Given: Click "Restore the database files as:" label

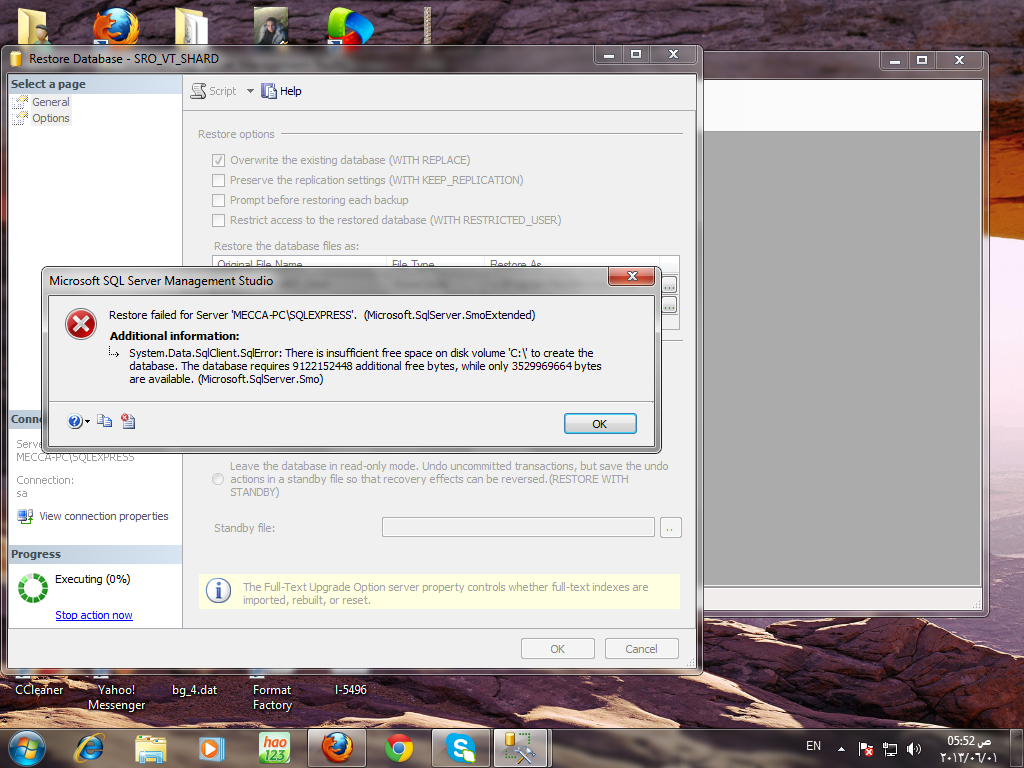Looking at the screenshot, I should 287,246.
